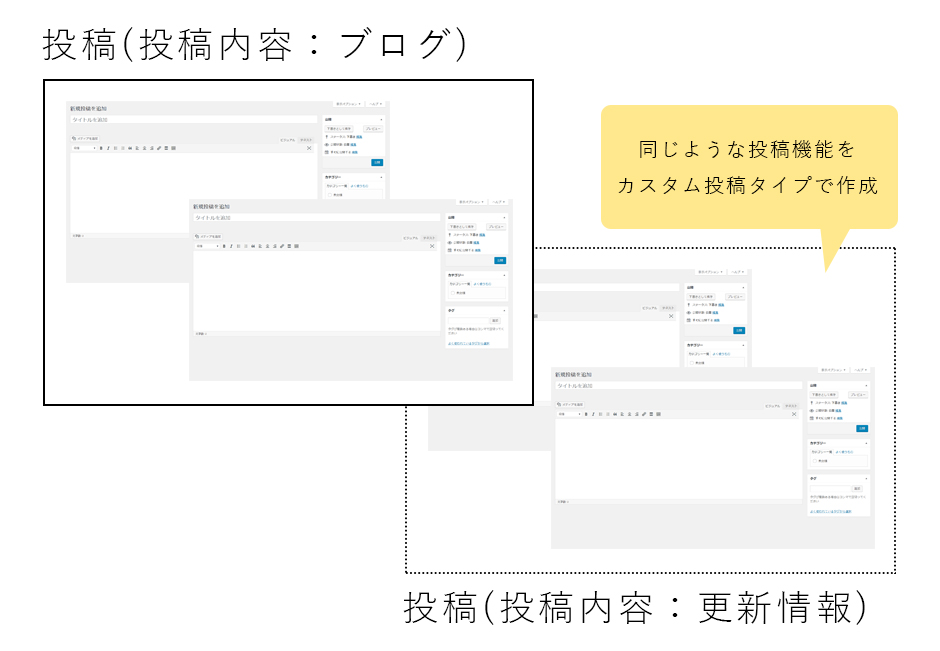
Task: Click Italic icon in the top-left editor toolbar
Action: pos(108,148)
